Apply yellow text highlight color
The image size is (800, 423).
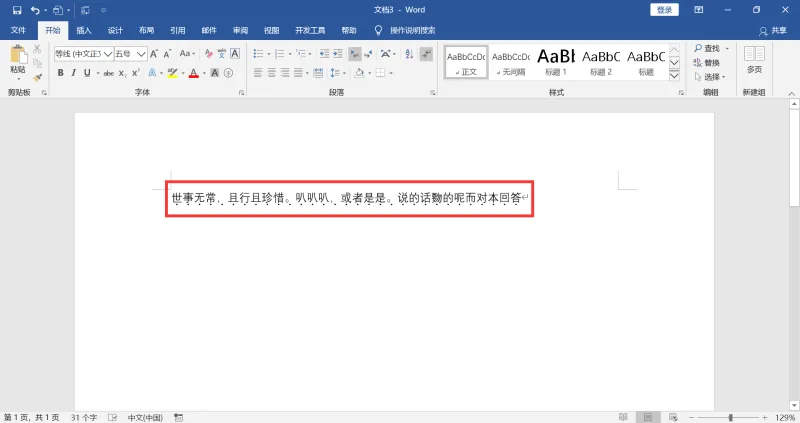coord(172,73)
